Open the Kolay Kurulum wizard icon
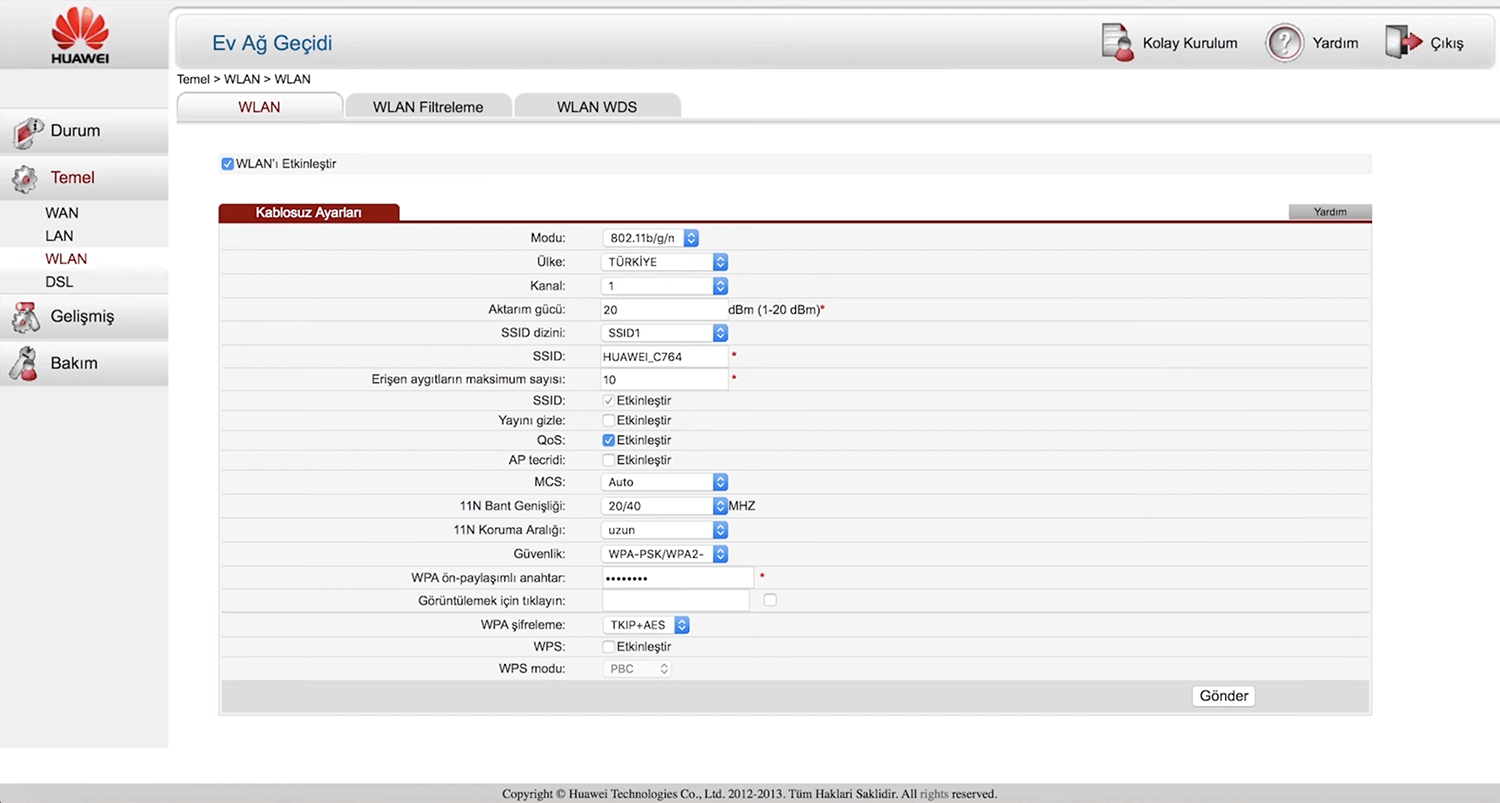Viewport: 1500px width, 803px height. 1117,43
